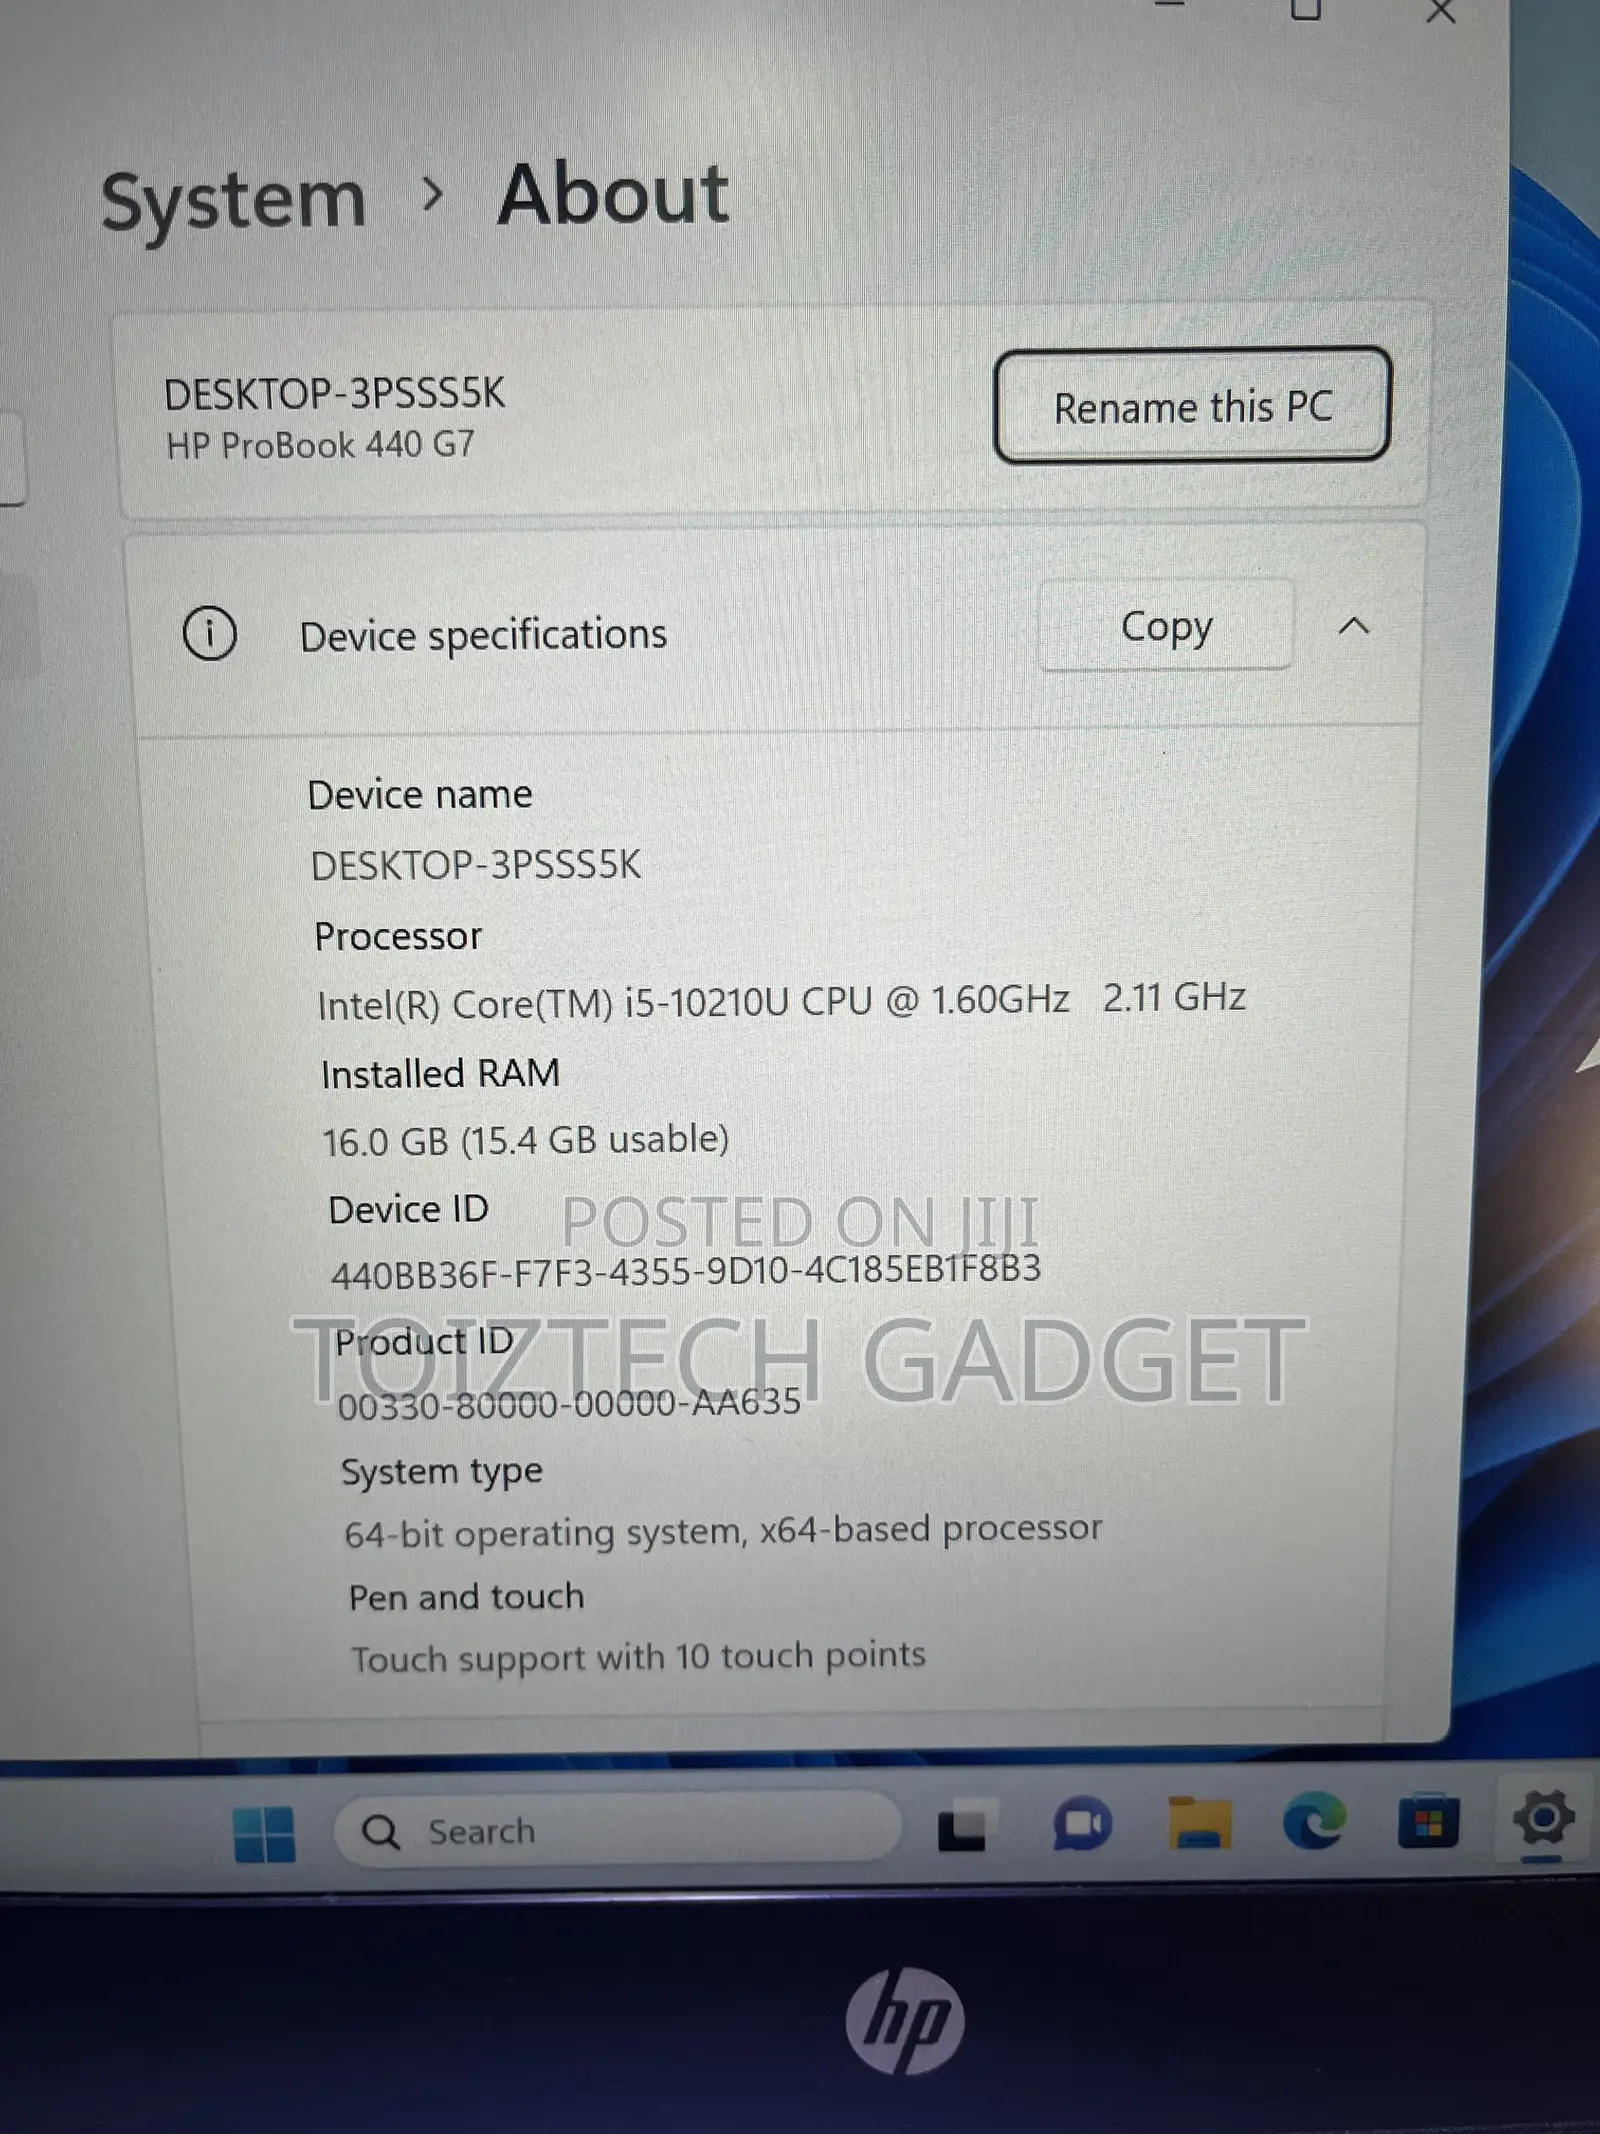Screen dimensions: 1600x2134
Task: Select the Product ID value 00330-80000-00000-AA635
Action: pos(568,1404)
